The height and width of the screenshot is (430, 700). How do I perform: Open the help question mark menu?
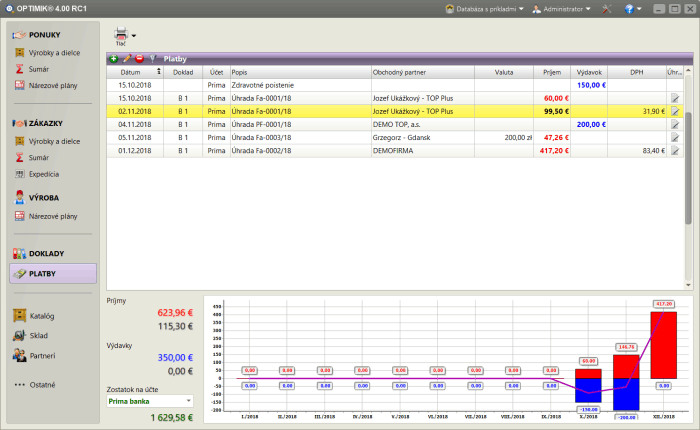[x=633, y=9]
